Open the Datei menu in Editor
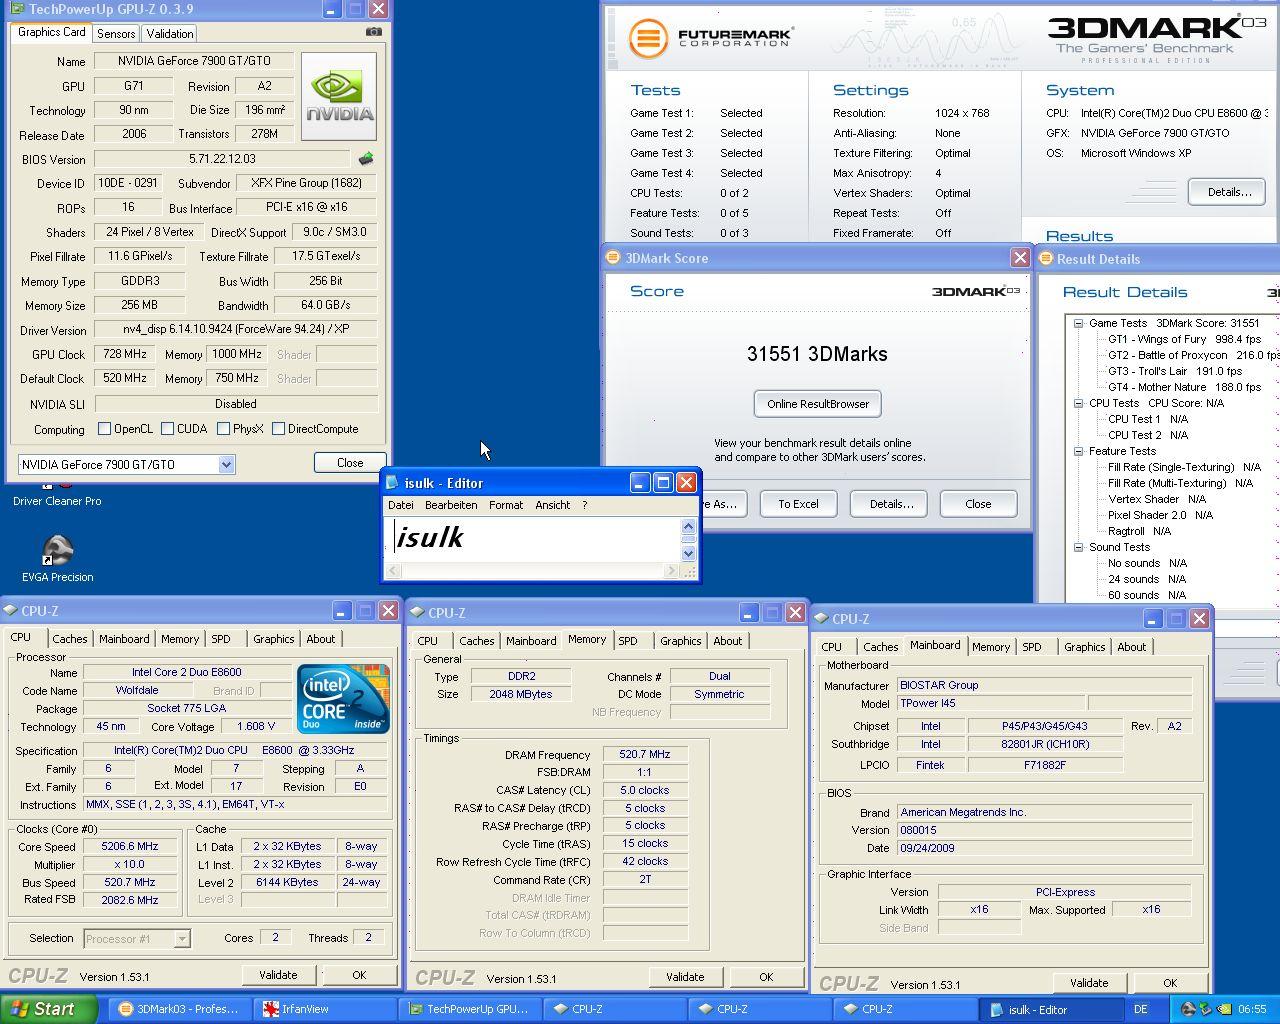The height and width of the screenshot is (1024, 1280). [x=400, y=505]
